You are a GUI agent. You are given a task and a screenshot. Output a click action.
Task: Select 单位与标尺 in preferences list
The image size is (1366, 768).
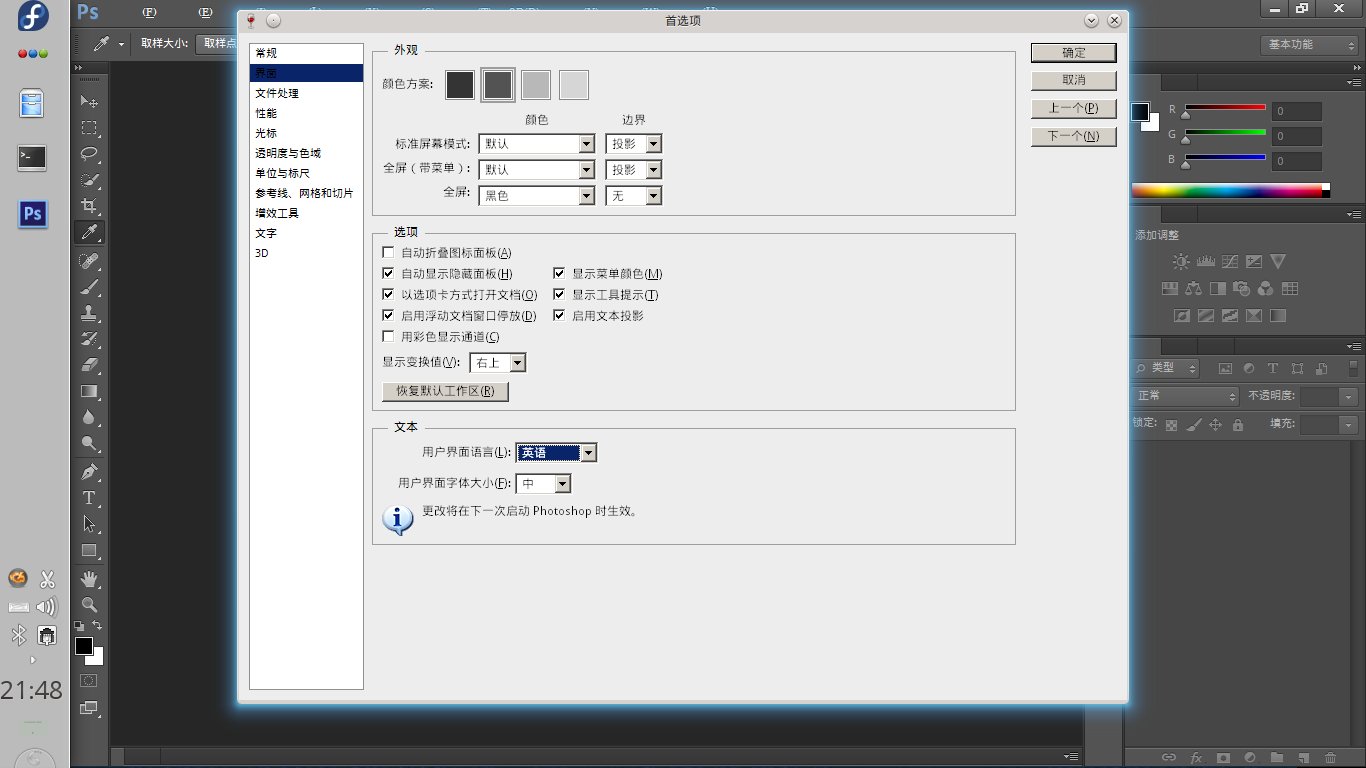[306, 173]
